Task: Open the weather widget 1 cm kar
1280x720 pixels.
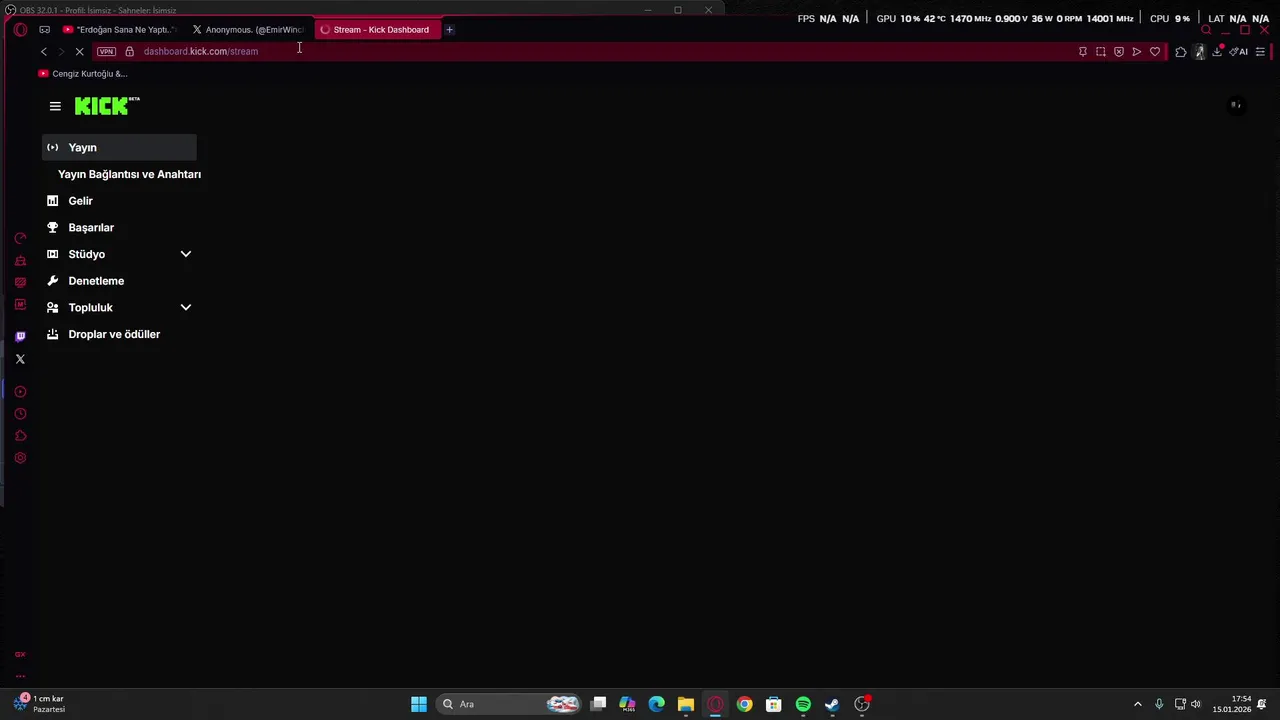Action: point(40,704)
